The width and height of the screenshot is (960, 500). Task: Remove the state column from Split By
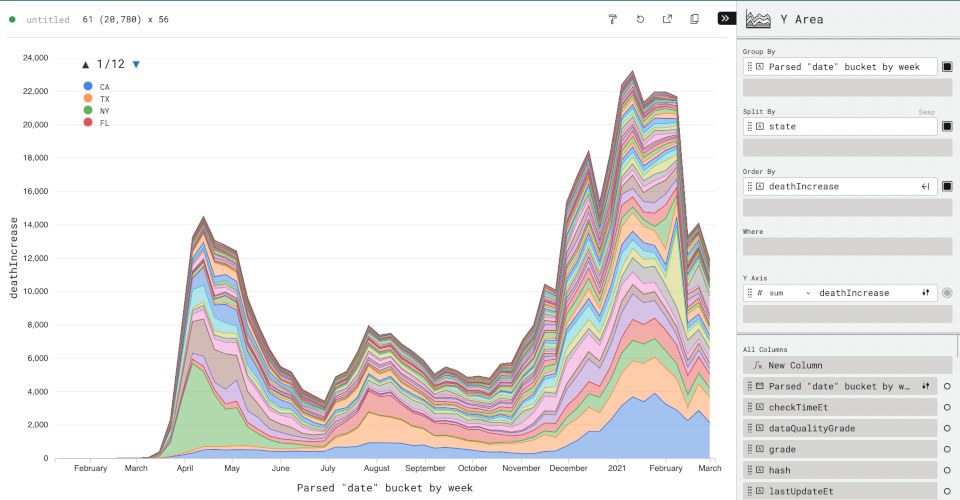pyautogui.click(x=947, y=127)
